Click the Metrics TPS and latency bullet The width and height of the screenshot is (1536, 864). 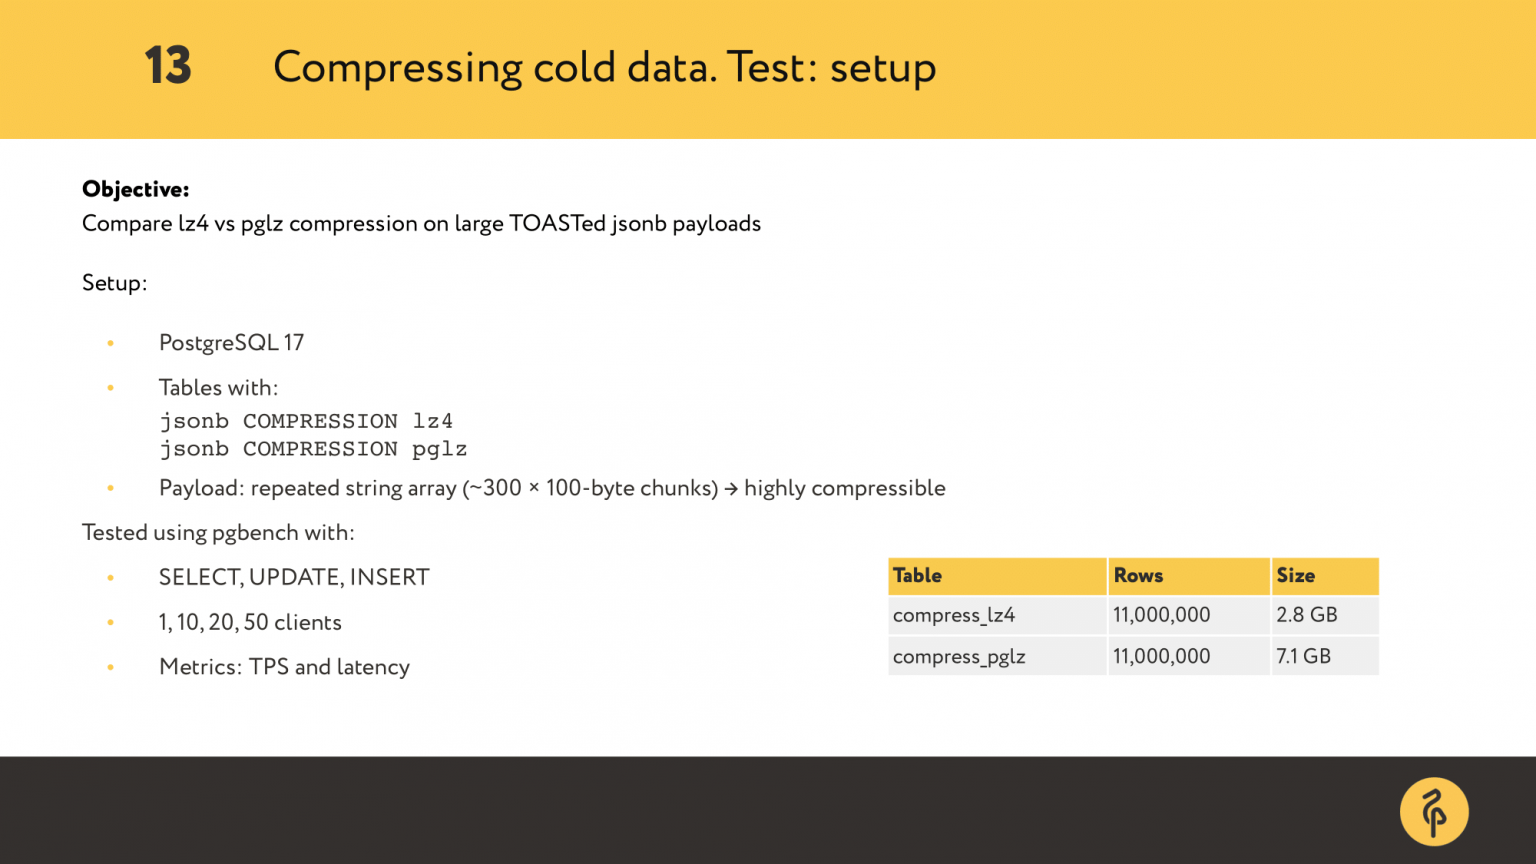point(284,667)
